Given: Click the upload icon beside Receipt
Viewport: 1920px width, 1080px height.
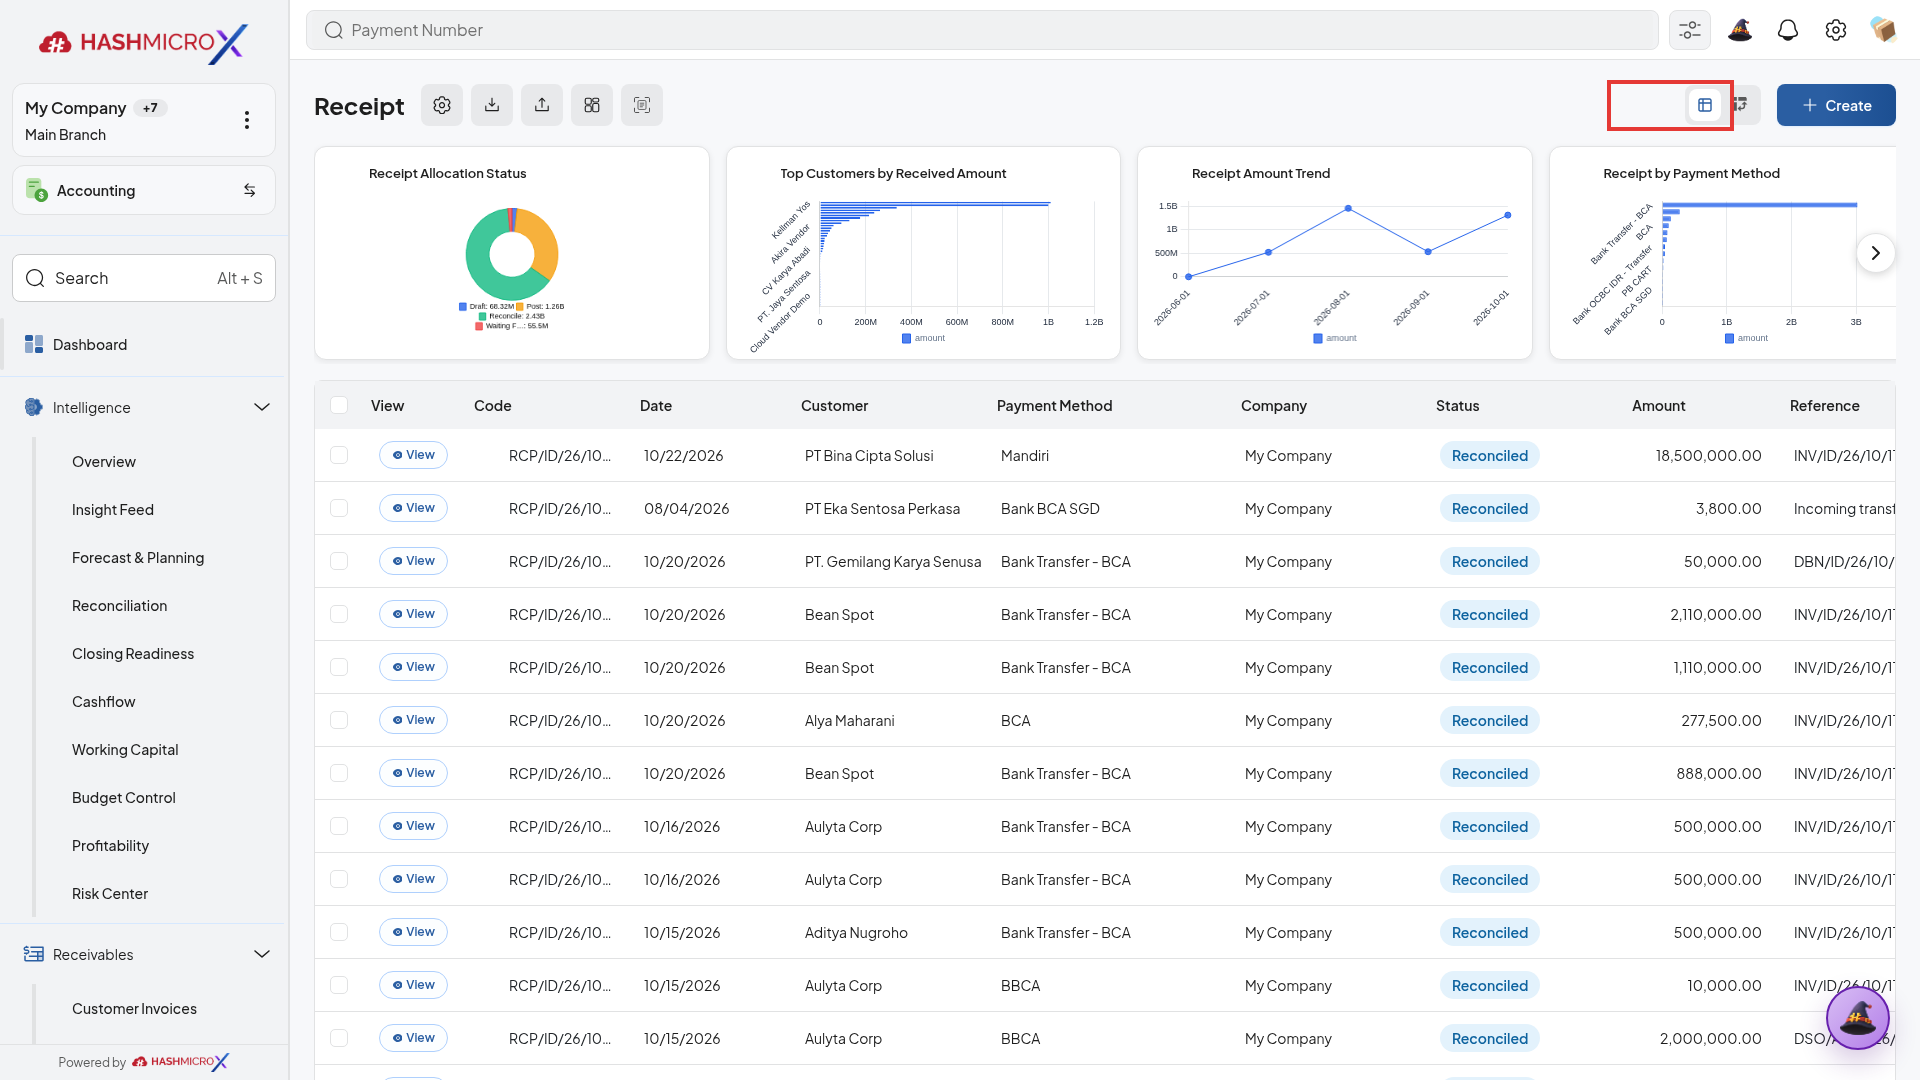Looking at the screenshot, I should click(x=542, y=105).
